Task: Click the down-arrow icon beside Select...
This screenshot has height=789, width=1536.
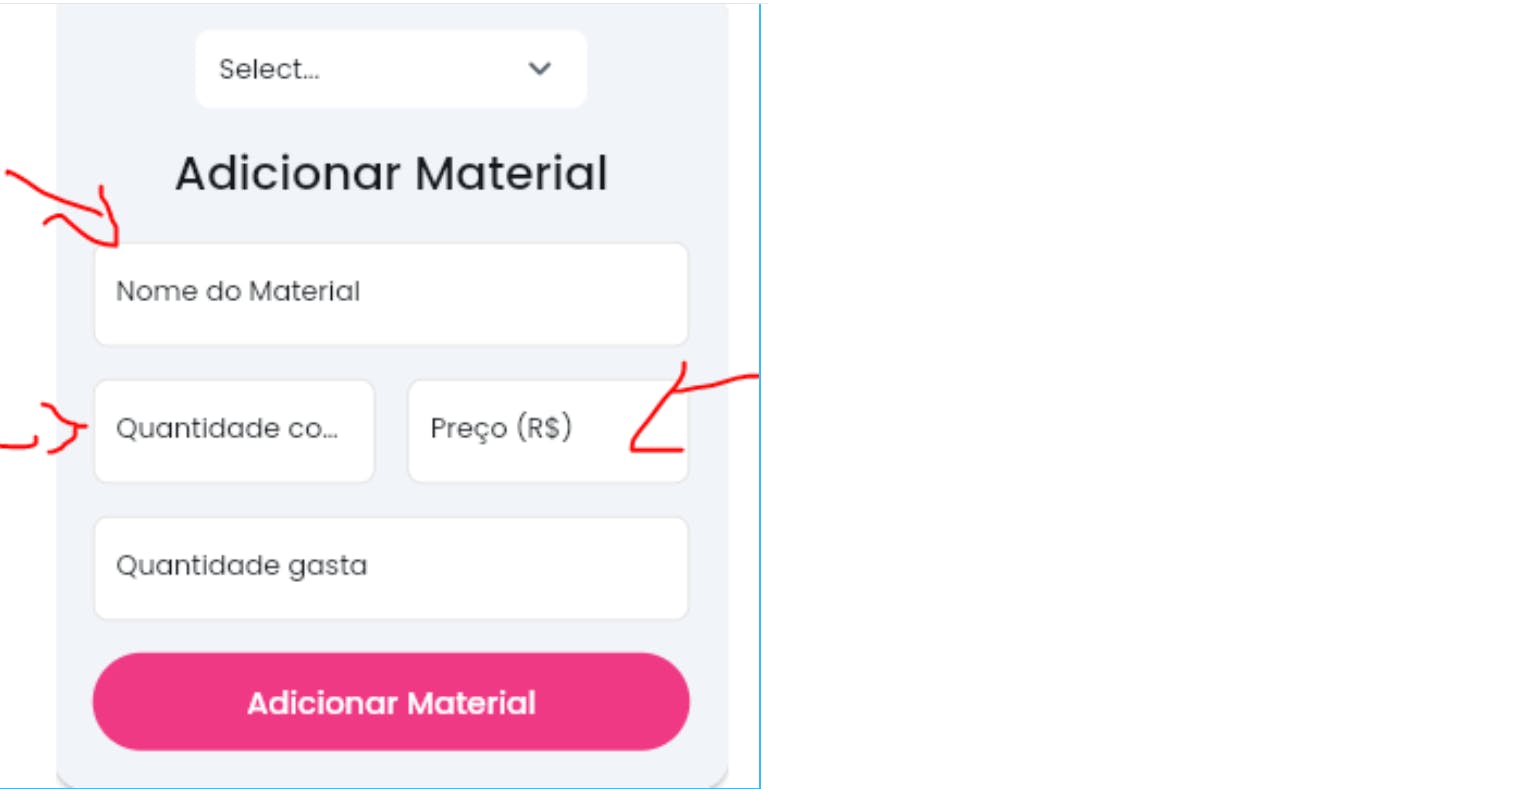Action: [x=540, y=69]
